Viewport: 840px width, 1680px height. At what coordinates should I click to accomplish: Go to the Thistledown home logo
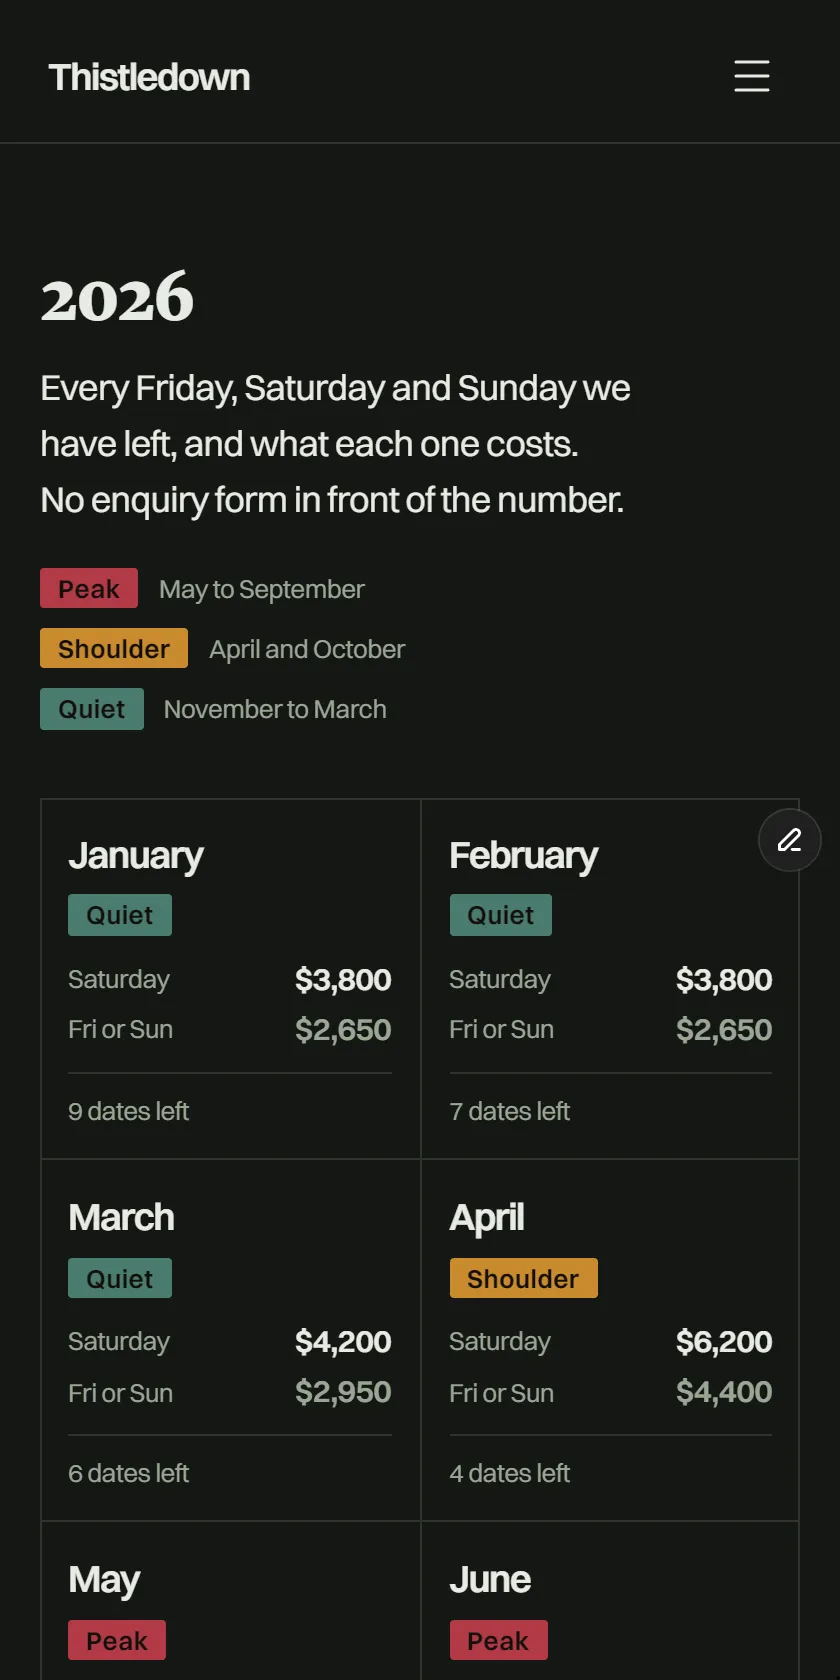point(149,77)
